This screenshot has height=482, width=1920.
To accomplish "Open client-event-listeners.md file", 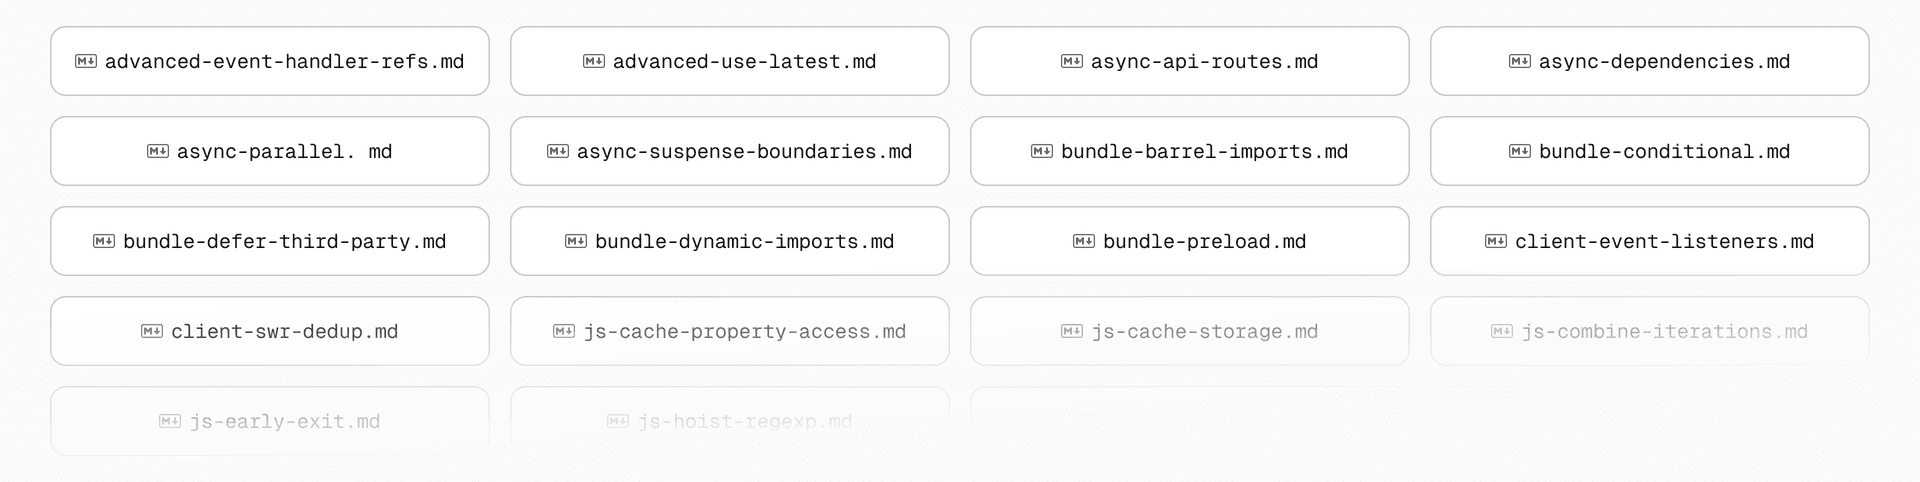I will click(x=1650, y=241).
